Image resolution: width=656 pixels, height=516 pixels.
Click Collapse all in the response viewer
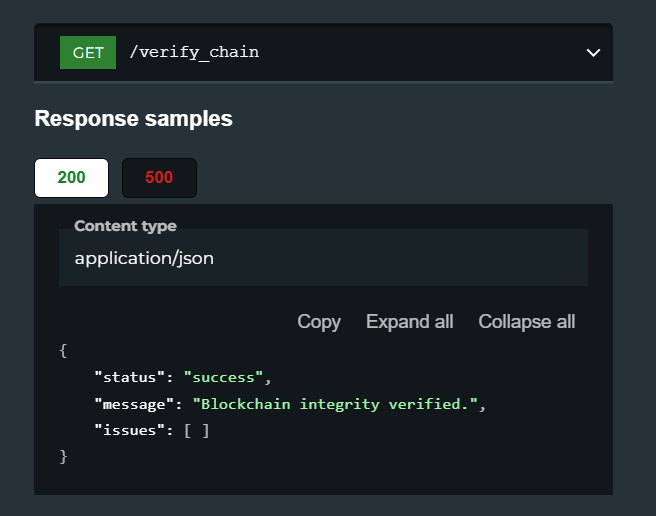[x=527, y=322]
